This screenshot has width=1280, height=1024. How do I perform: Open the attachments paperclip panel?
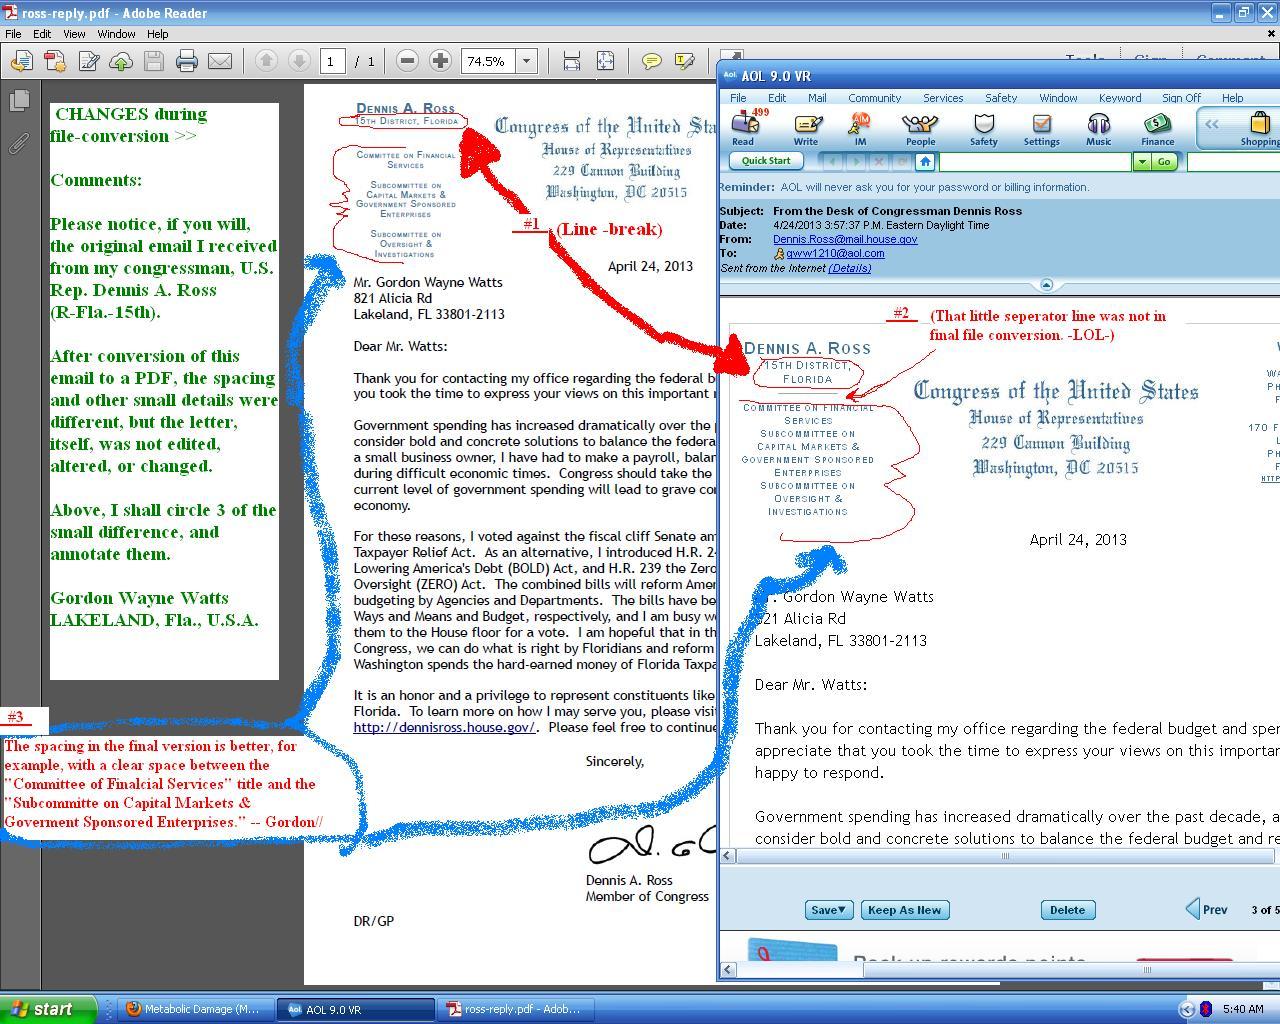19,143
